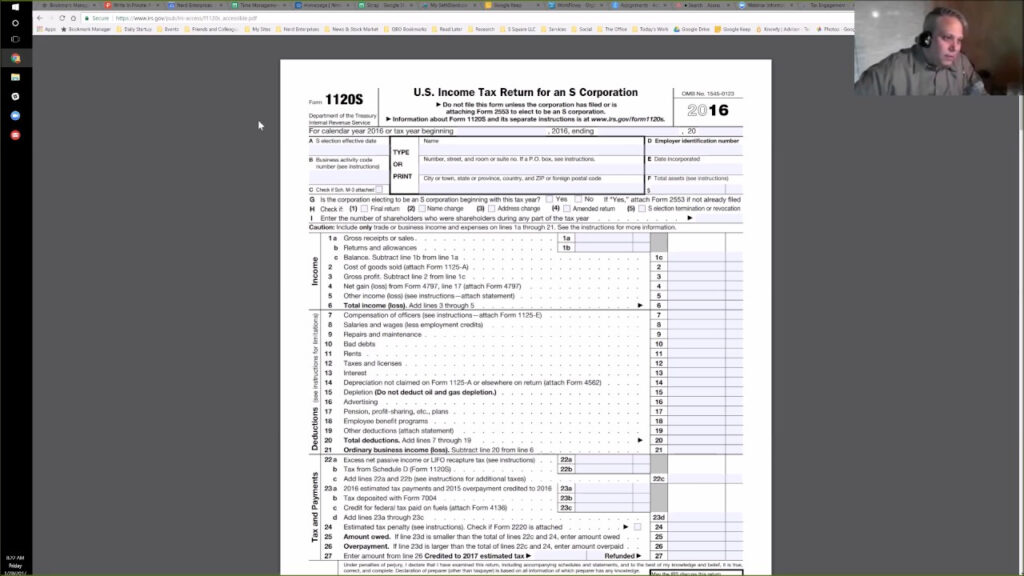
Task: Check the Sch. M-3 attached box
Action: point(379,189)
